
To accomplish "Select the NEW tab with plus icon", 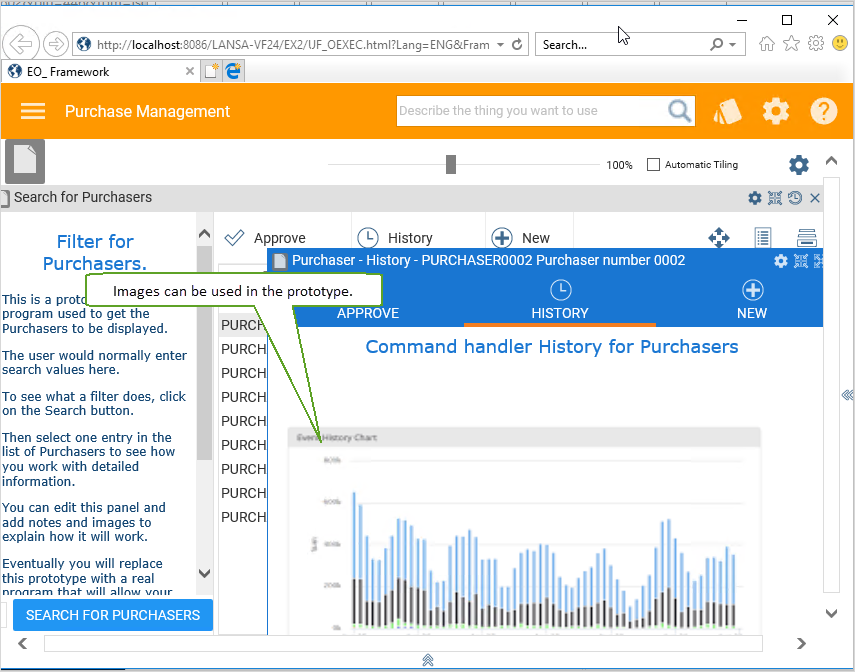I will click(x=752, y=301).
